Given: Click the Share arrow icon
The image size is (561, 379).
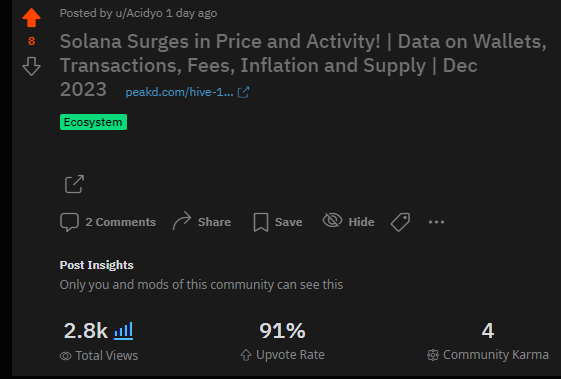Looking at the screenshot, I should [x=182, y=221].
